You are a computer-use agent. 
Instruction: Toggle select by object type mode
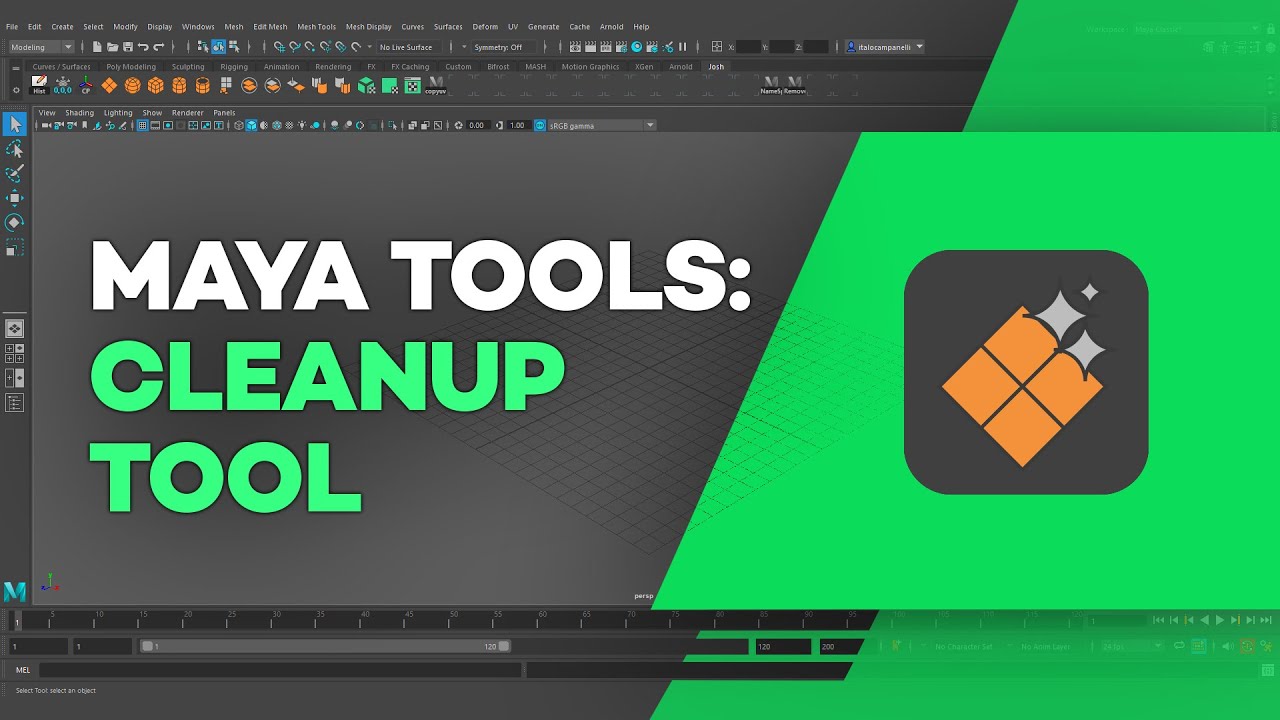point(218,47)
